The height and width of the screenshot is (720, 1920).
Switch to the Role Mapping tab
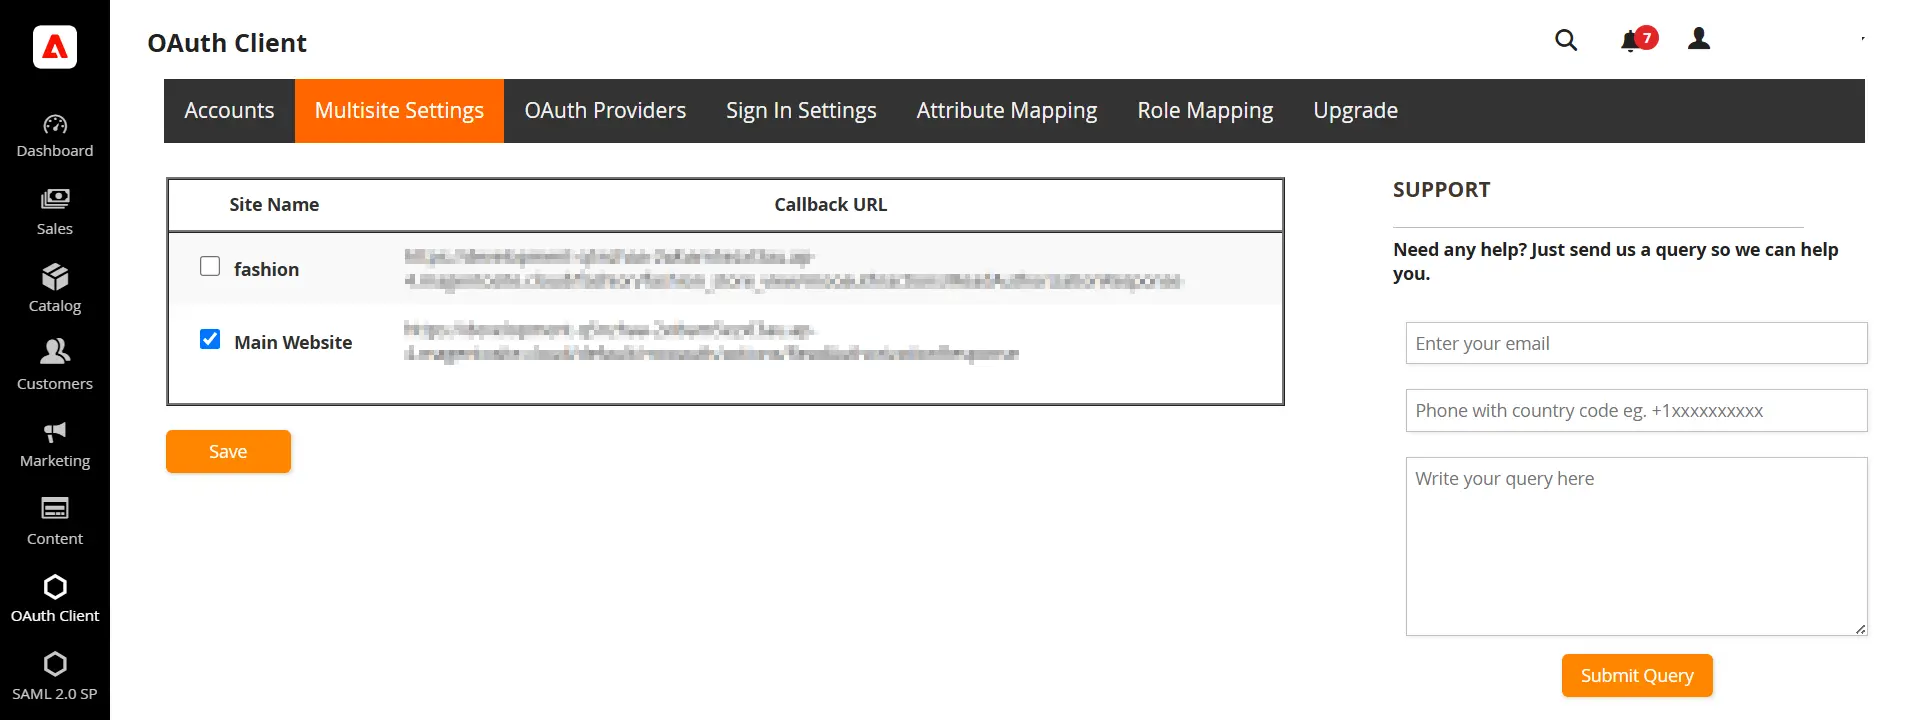point(1205,111)
